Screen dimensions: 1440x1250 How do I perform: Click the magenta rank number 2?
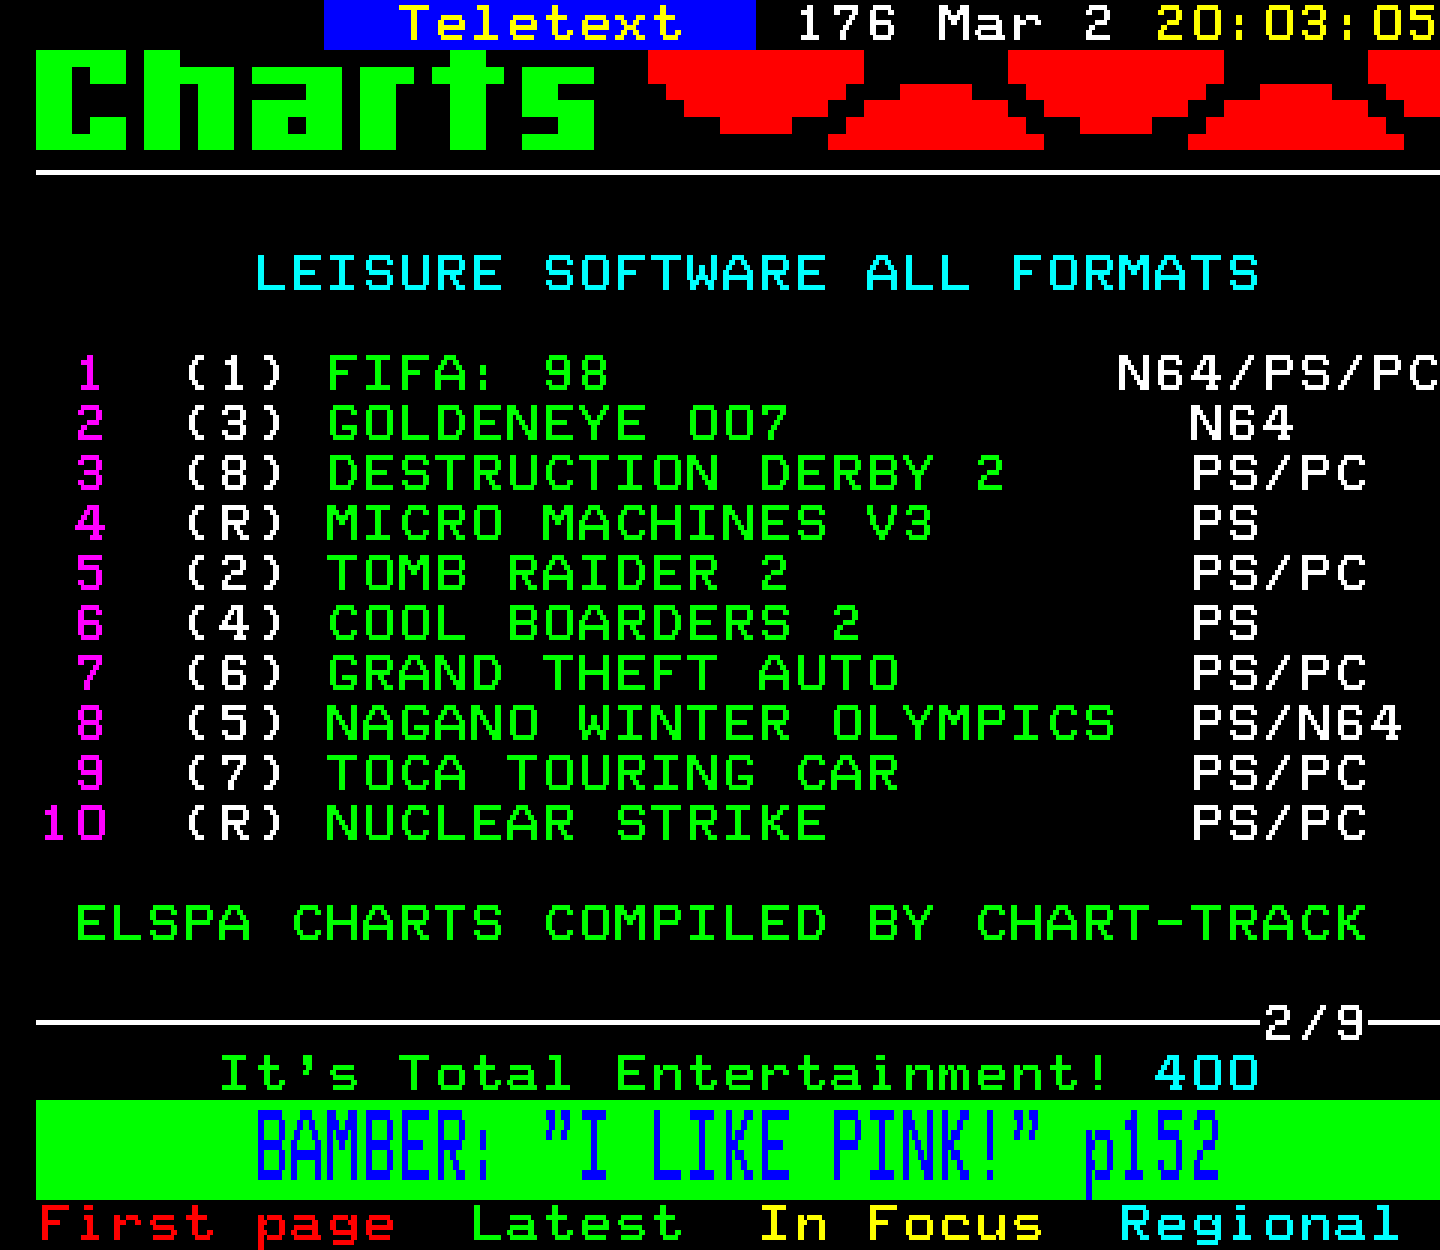90,423
